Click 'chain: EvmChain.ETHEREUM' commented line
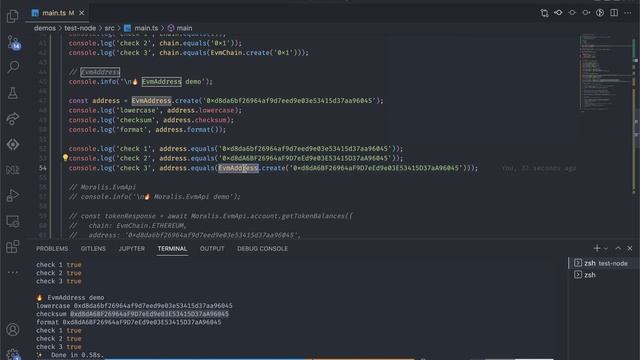Viewport: 640px width, 360px height. coord(127,225)
